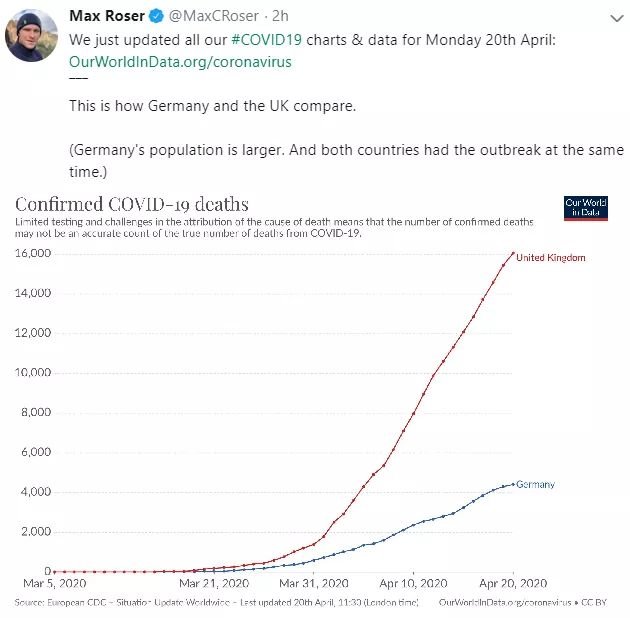Click the European CDC source footer text
630x618 pixels.
coord(217,602)
